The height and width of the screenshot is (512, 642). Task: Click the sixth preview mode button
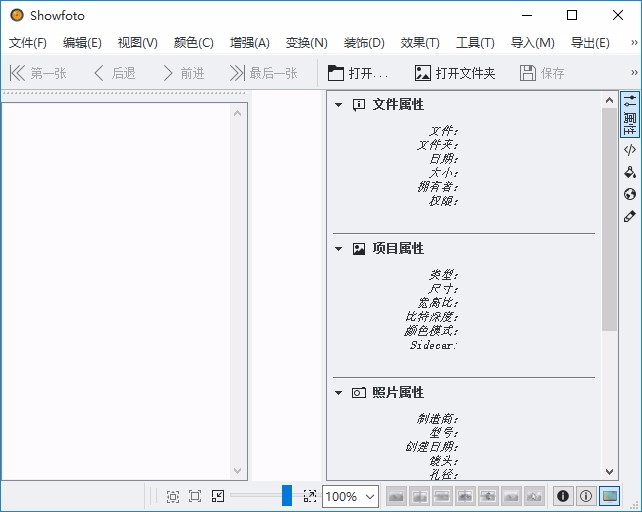(x=511, y=496)
